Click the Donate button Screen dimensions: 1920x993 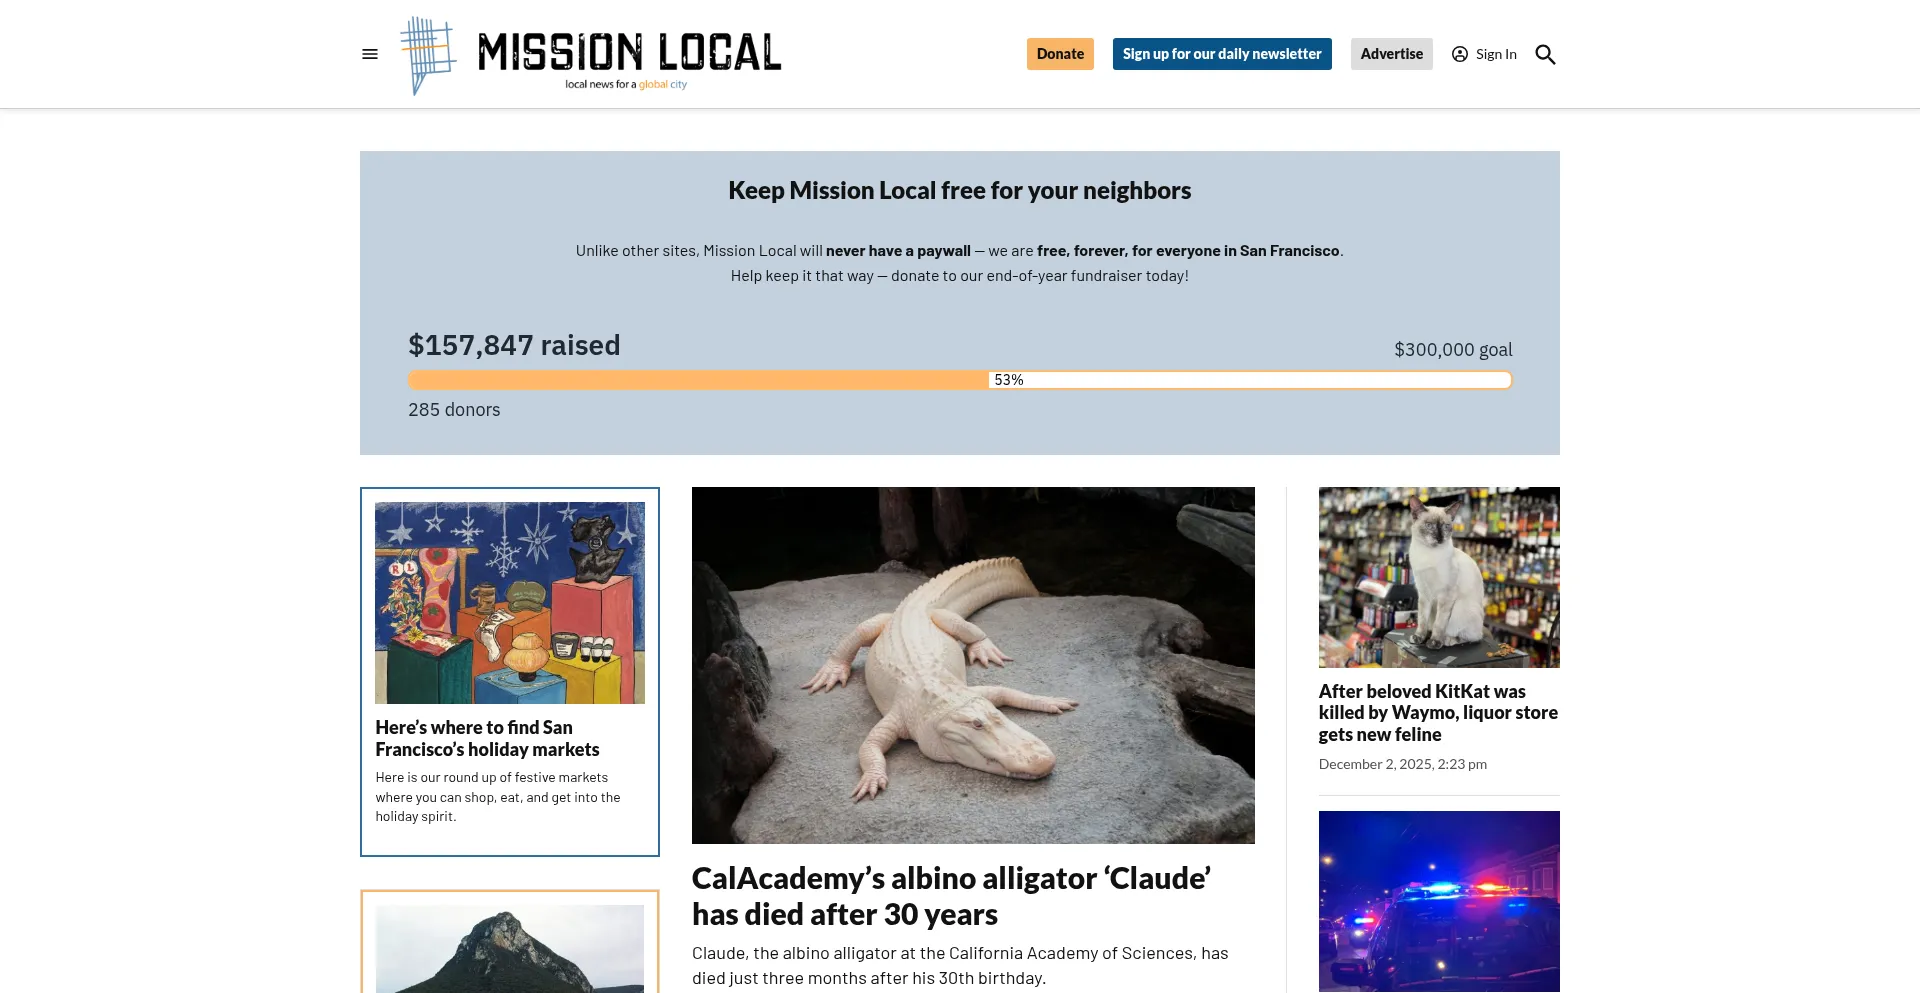click(1060, 54)
